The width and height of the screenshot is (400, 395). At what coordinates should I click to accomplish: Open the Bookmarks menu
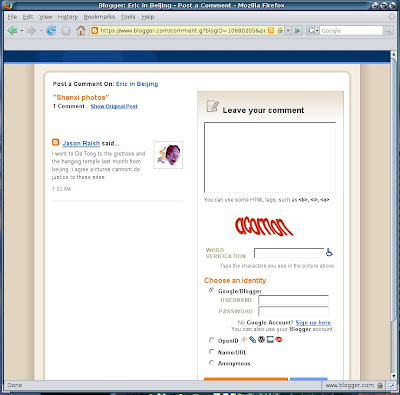pos(99,17)
